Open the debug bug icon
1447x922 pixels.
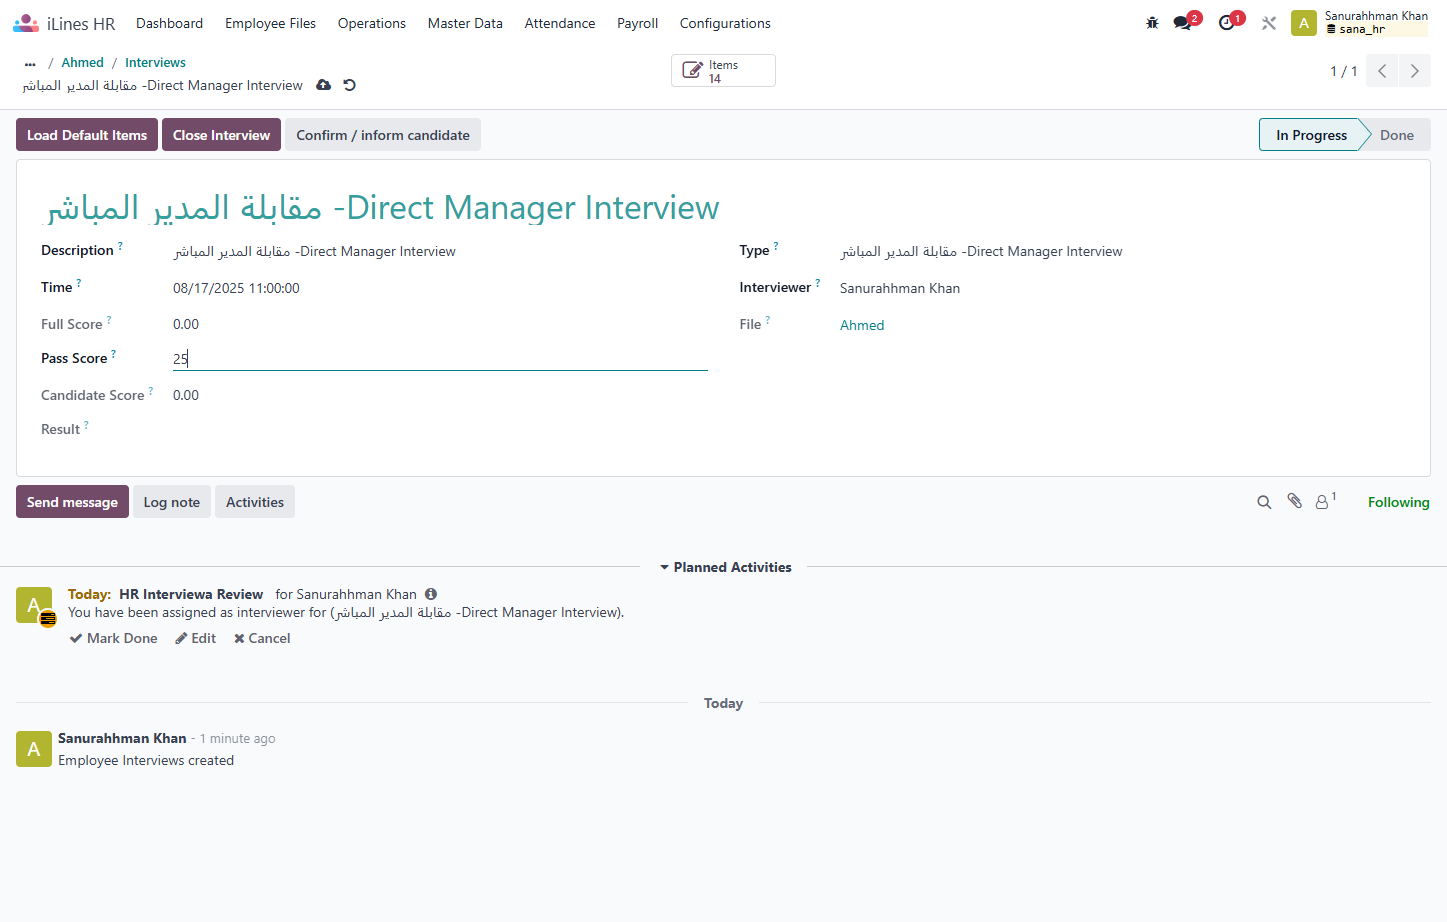pyautogui.click(x=1152, y=23)
